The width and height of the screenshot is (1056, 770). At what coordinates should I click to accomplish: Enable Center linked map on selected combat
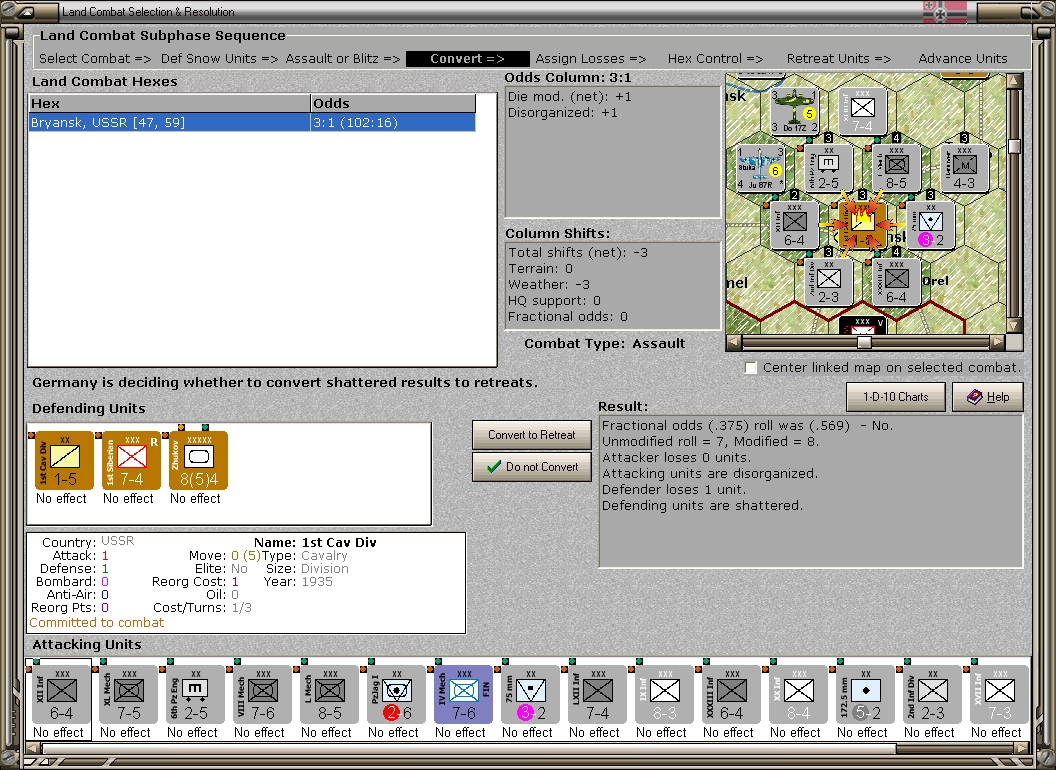[x=751, y=368]
